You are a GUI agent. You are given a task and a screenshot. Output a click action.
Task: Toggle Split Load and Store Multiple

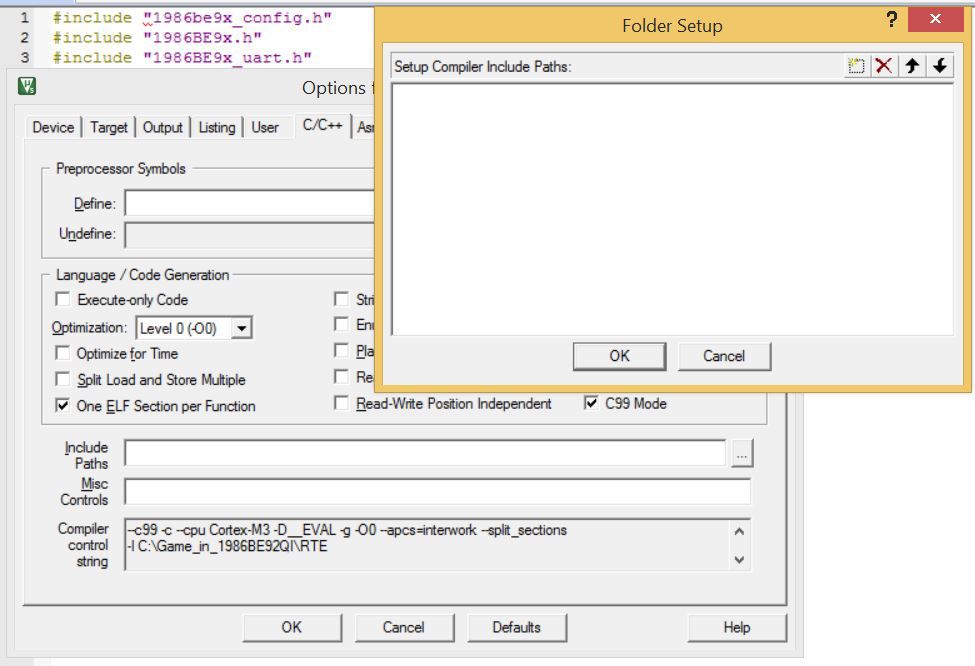pos(63,379)
